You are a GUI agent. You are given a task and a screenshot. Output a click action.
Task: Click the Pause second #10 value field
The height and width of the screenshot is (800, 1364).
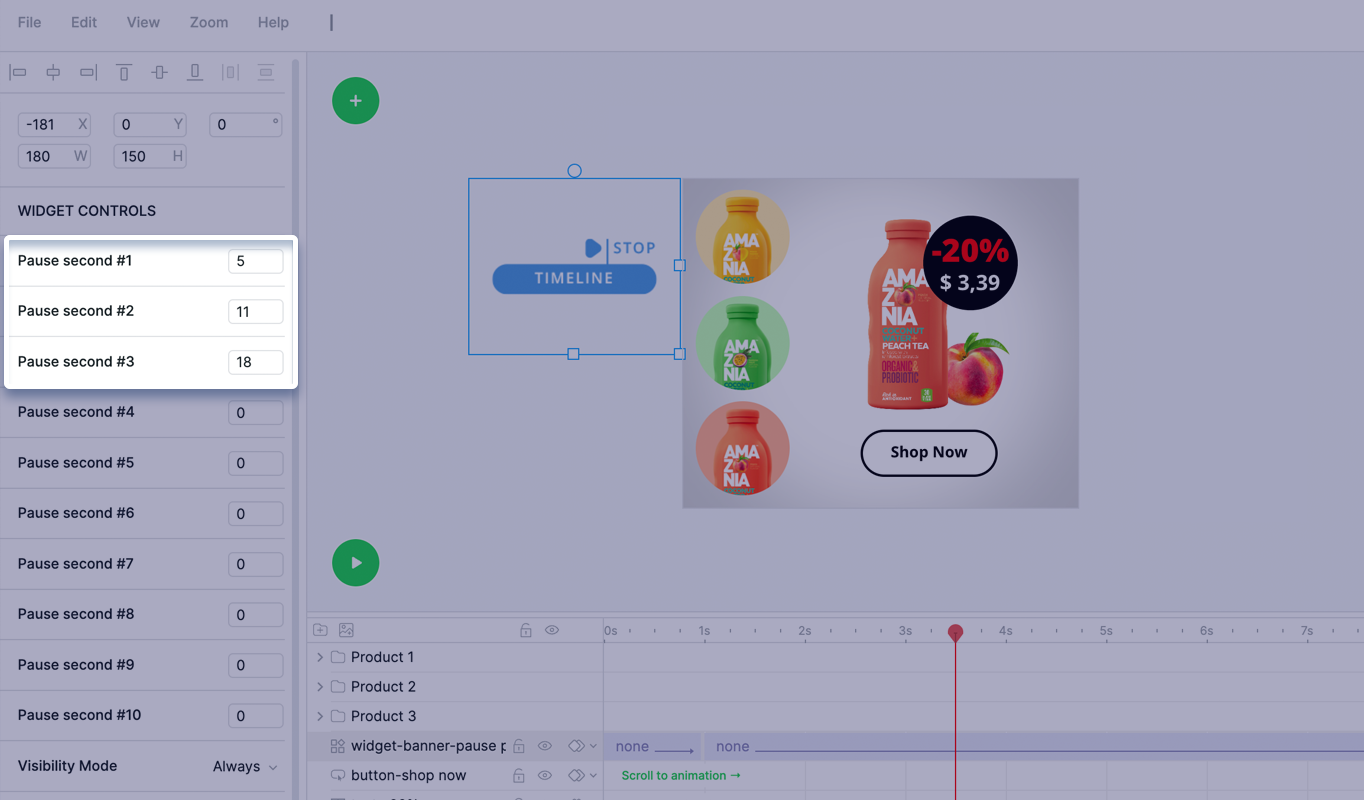255,716
